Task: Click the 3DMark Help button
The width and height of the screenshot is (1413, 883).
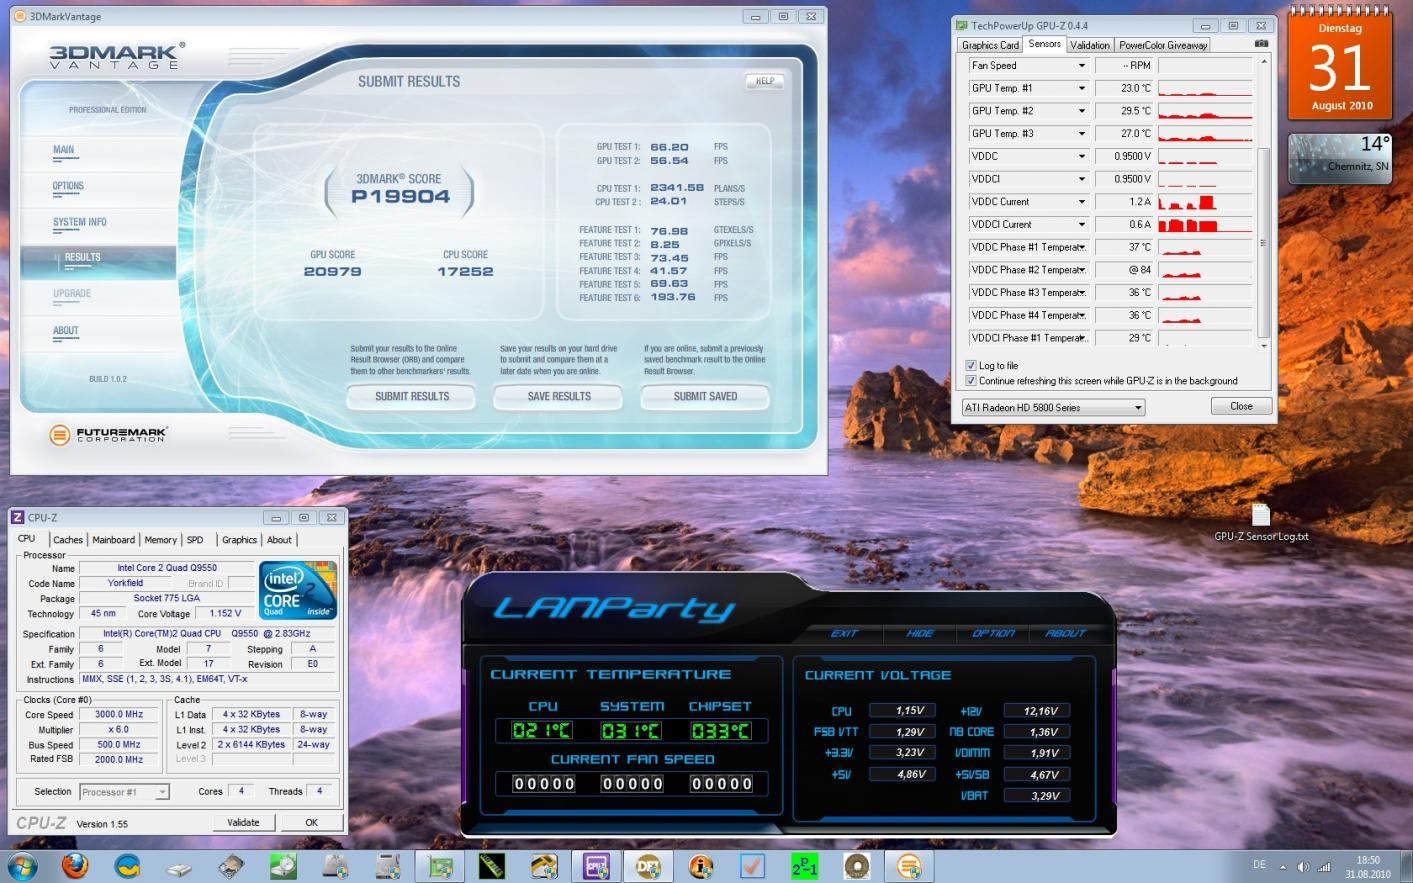Action: click(x=764, y=81)
